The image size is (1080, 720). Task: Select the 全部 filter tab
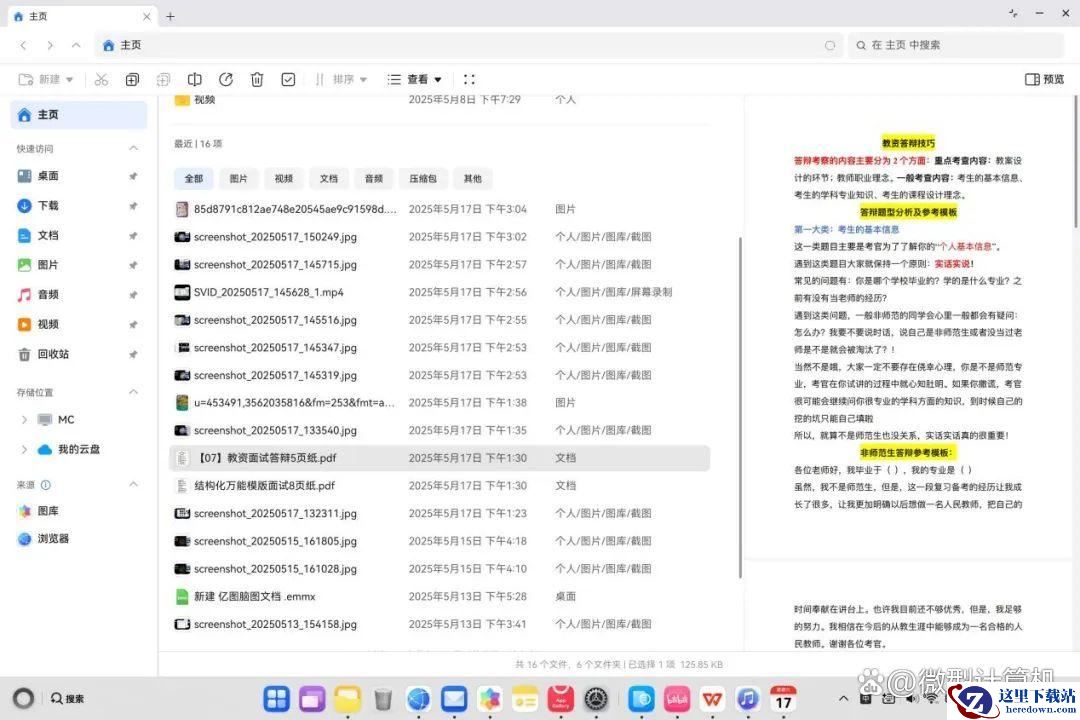click(194, 178)
